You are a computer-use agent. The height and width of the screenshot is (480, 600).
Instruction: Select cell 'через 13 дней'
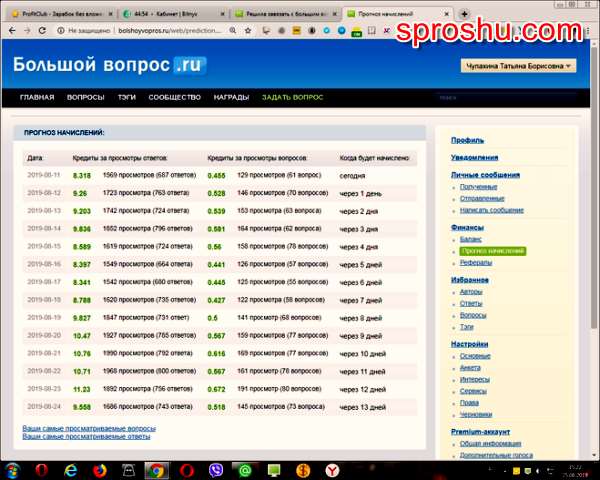[x=362, y=407]
